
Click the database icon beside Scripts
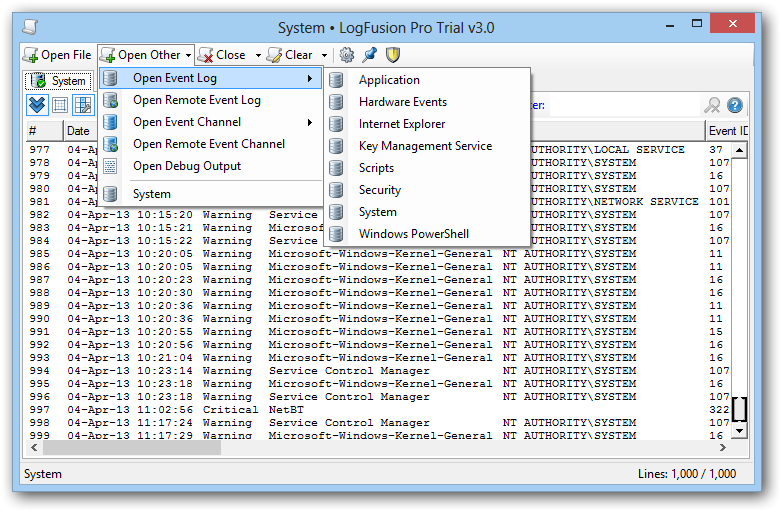click(337, 168)
